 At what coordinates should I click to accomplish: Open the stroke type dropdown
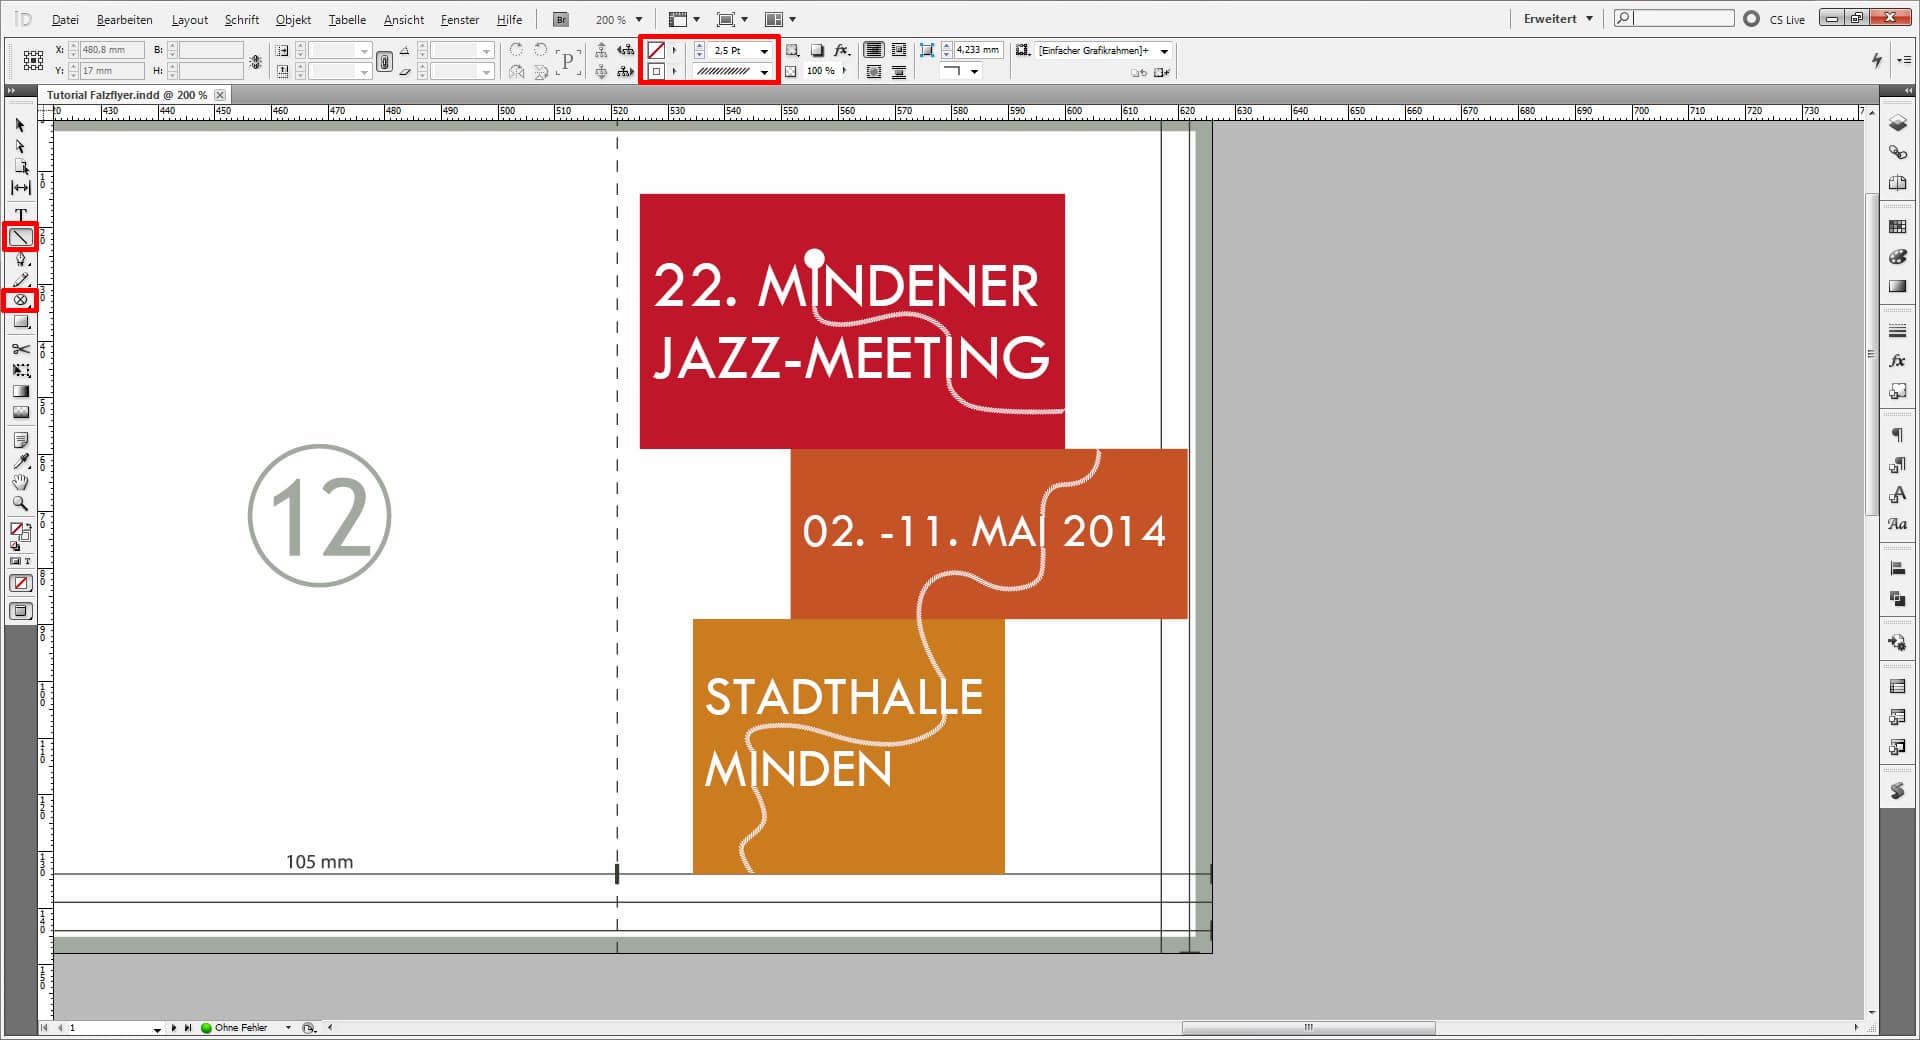[764, 71]
